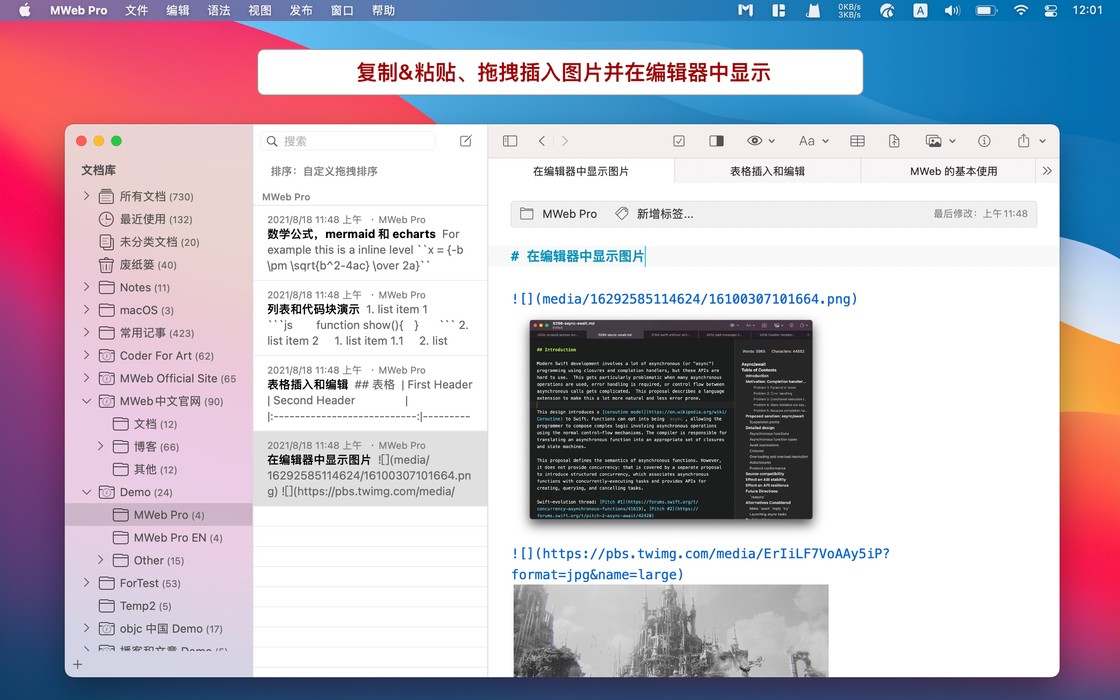Click the Wi-Fi icon in menu bar

tap(1021, 10)
